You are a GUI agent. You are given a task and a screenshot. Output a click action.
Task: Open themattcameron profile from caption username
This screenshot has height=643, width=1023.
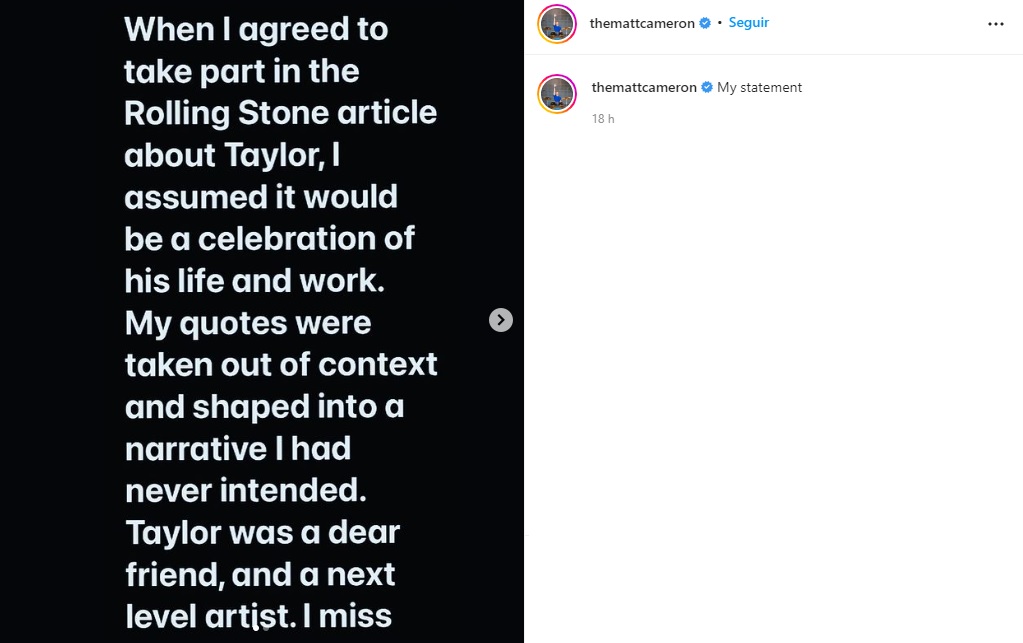tap(644, 88)
